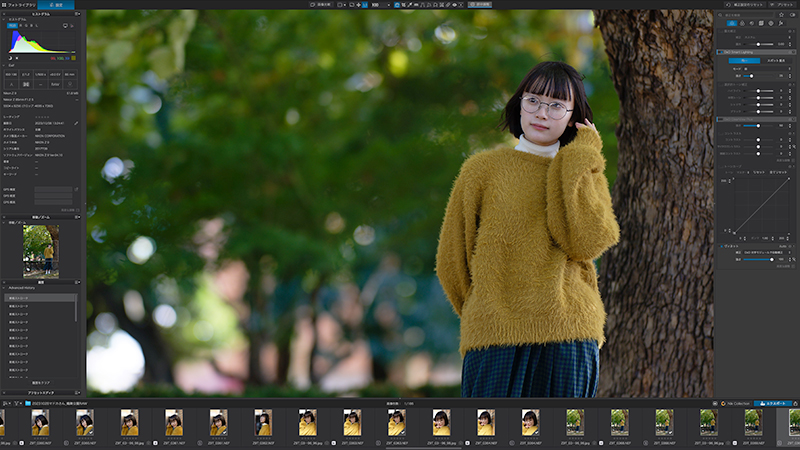Click the tone curve graph area
Screen dimensions: 800x450
click(761, 206)
